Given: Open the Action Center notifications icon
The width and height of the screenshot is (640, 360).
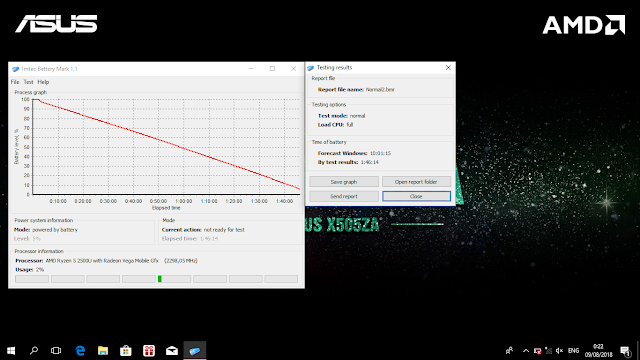Looking at the screenshot, I should (x=625, y=351).
